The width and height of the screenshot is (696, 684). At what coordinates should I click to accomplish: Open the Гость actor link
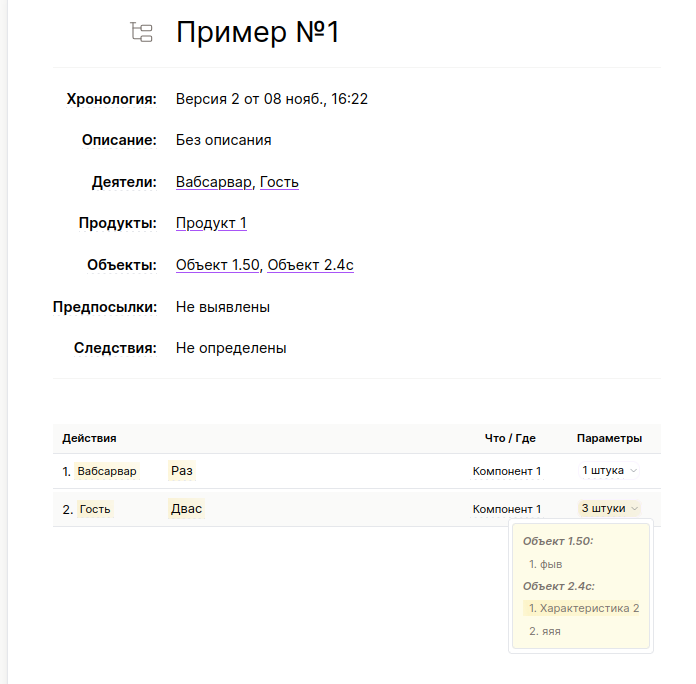[279, 182]
